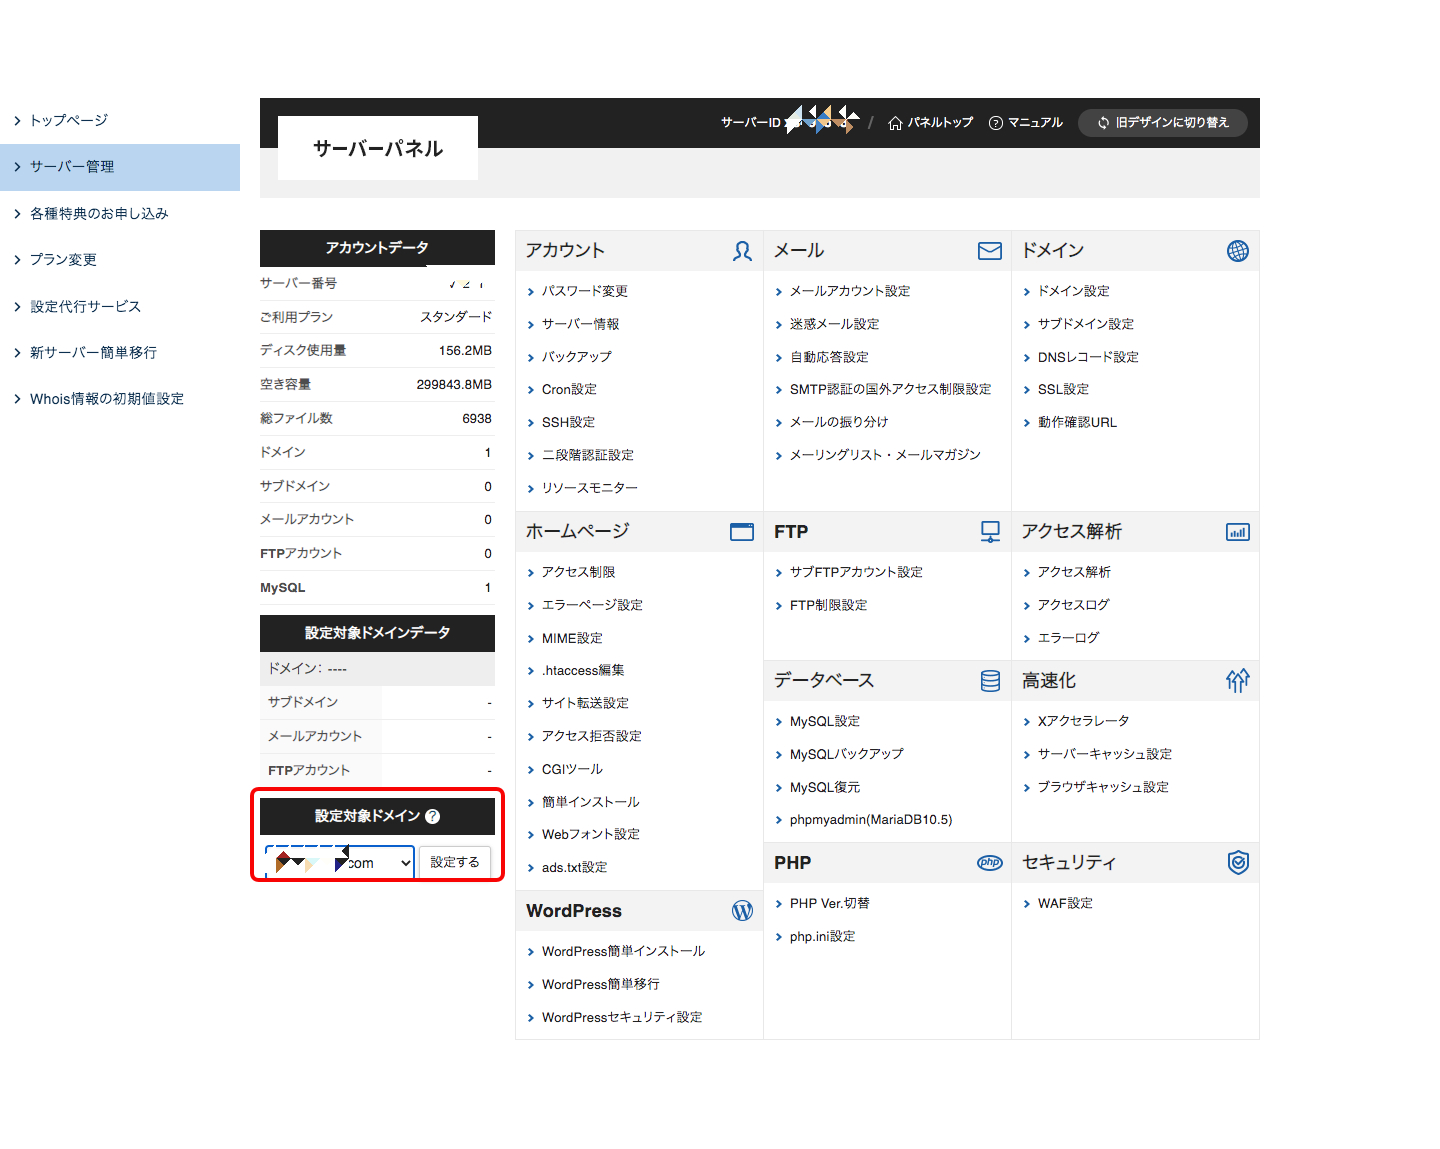Click the access analysis chart icon
This screenshot has height=1149, width=1440.
click(1237, 532)
